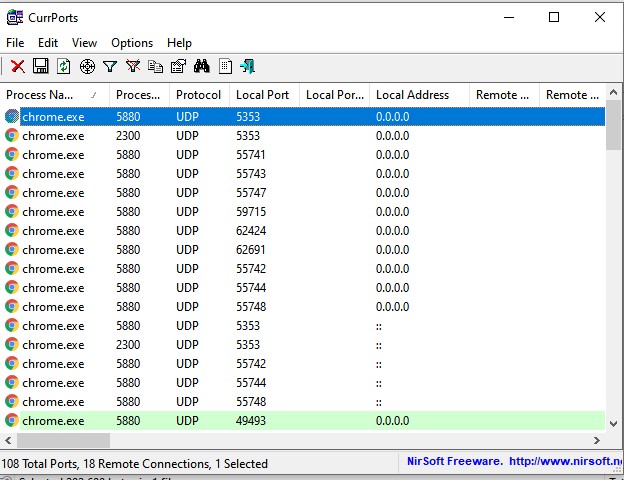Open the File menu

pos(15,43)
